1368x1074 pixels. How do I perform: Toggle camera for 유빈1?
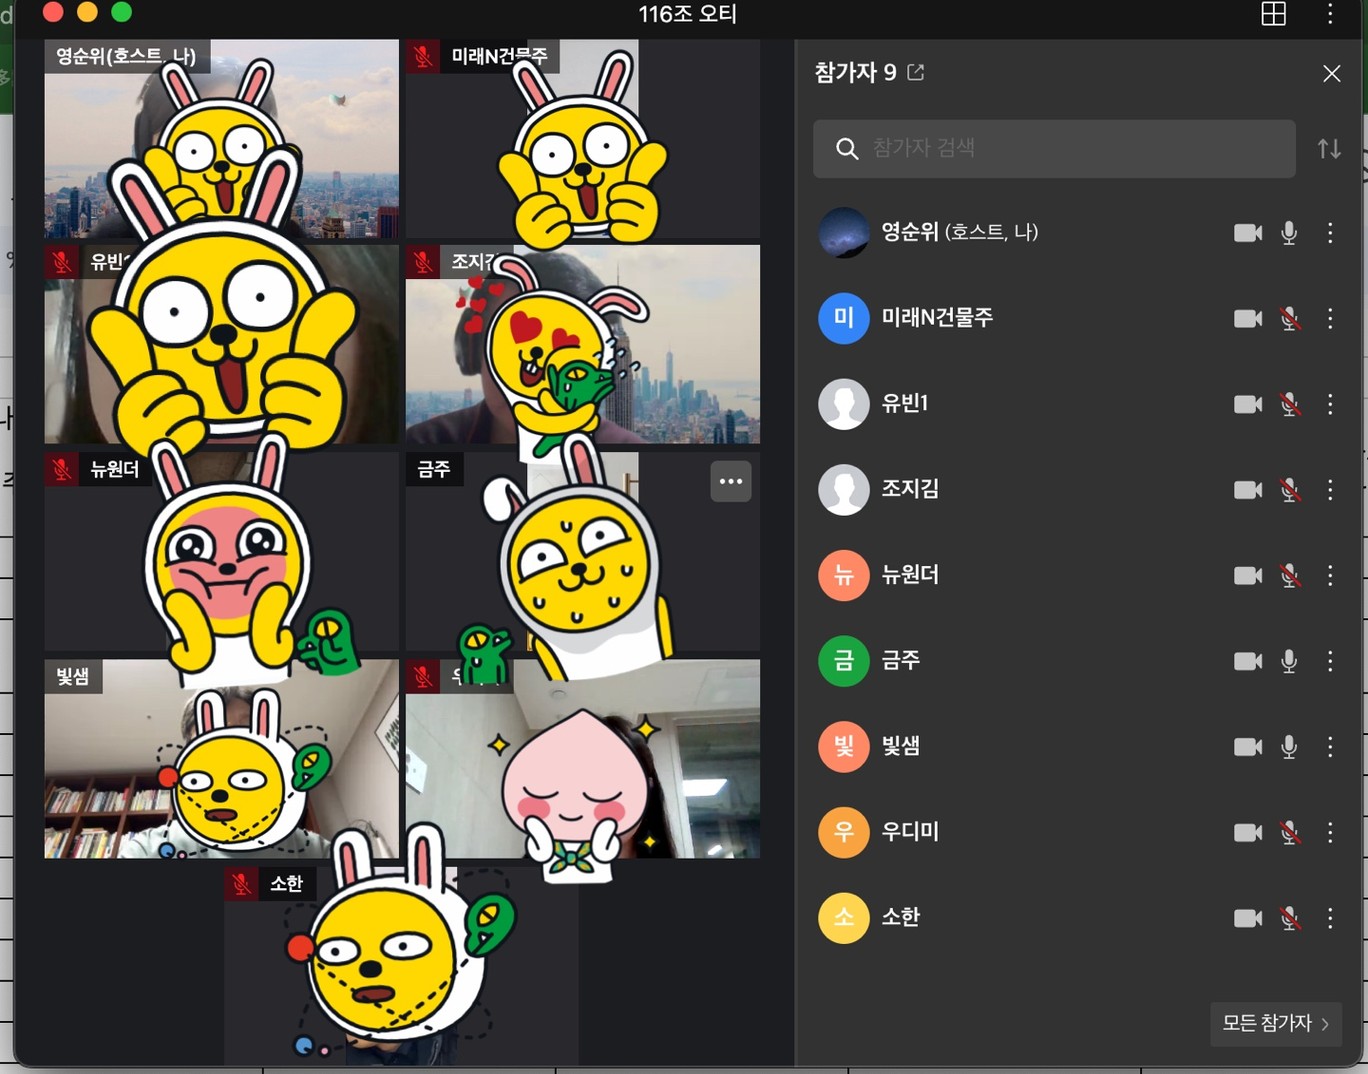1247,404
